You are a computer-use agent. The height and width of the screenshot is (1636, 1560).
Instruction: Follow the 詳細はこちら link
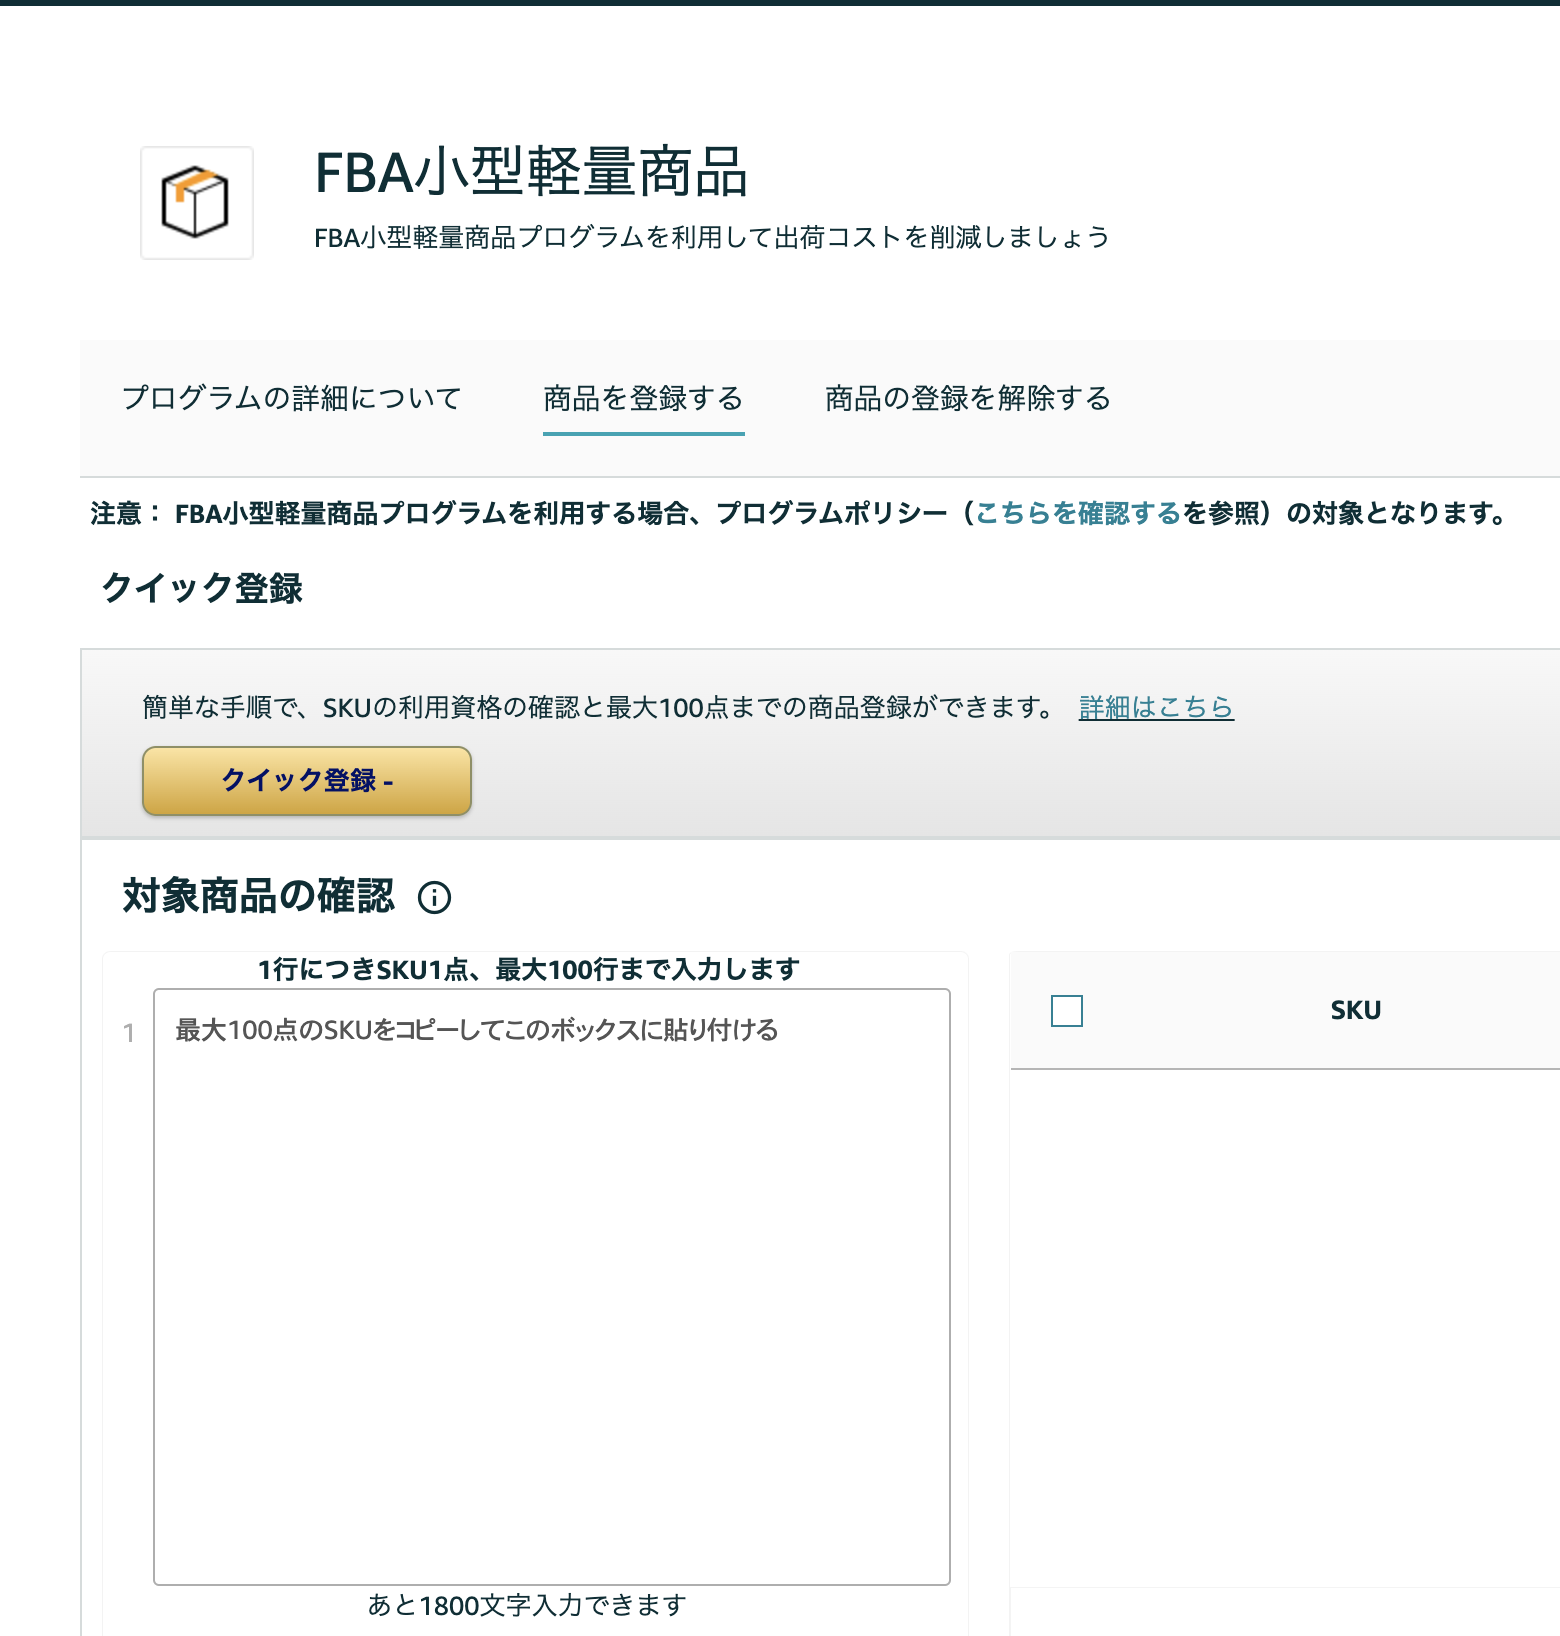tap(1155, 708)
